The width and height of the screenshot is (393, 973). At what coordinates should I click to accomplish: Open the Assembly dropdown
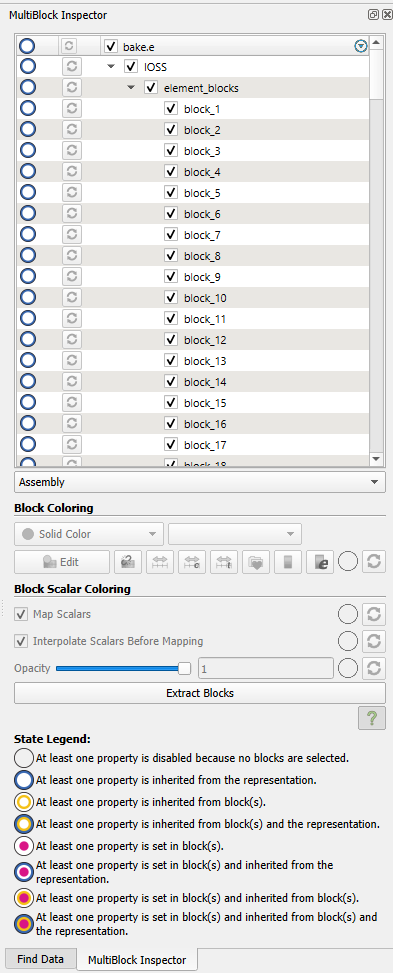pos(200,482)
